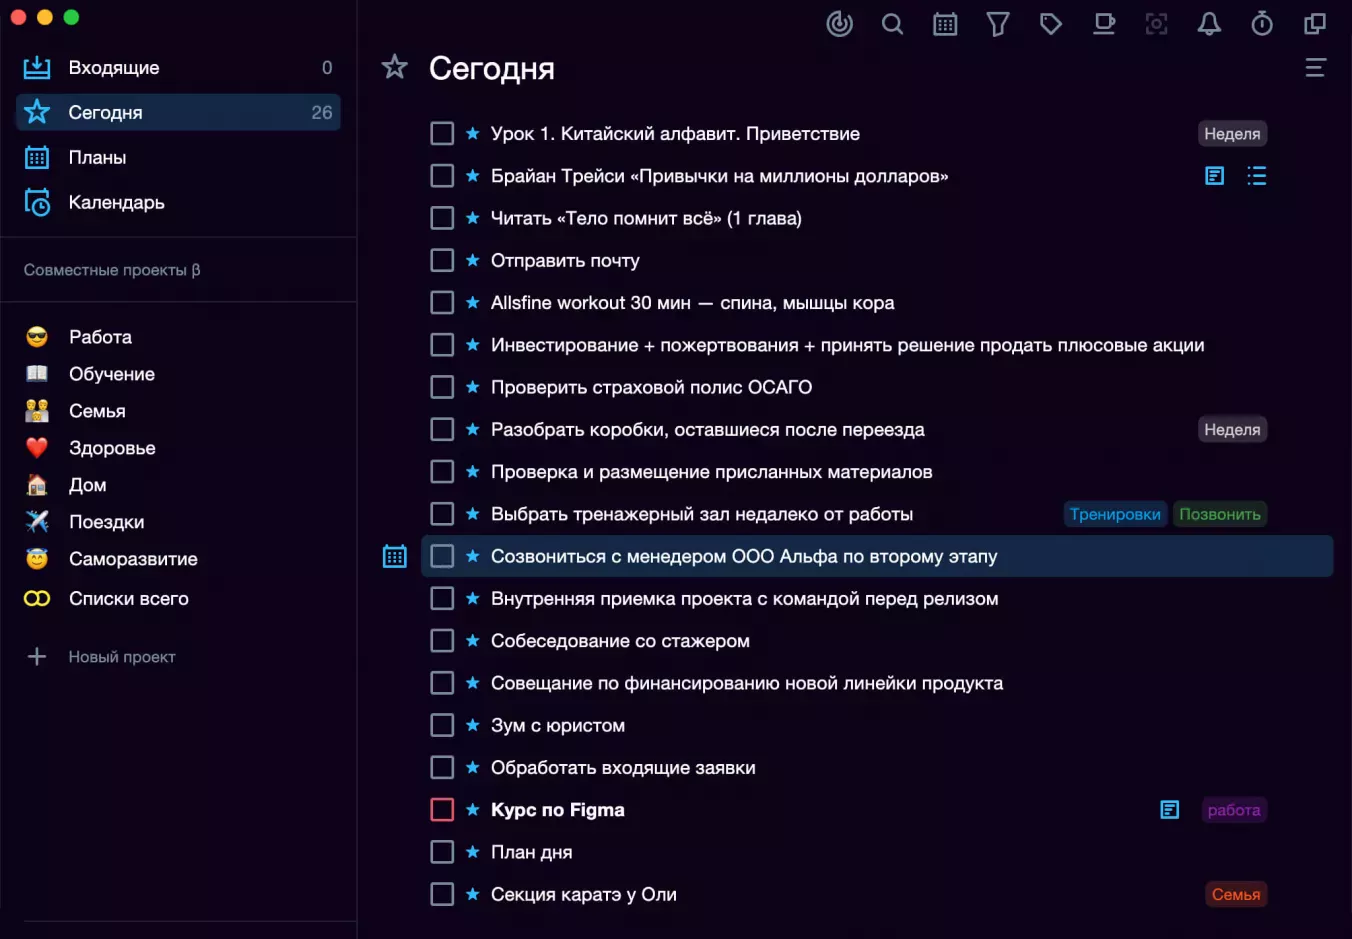This screenshot has height=939, width=1352.
Task: Click calendar icon left of Созвониться task
Action: 395,557
